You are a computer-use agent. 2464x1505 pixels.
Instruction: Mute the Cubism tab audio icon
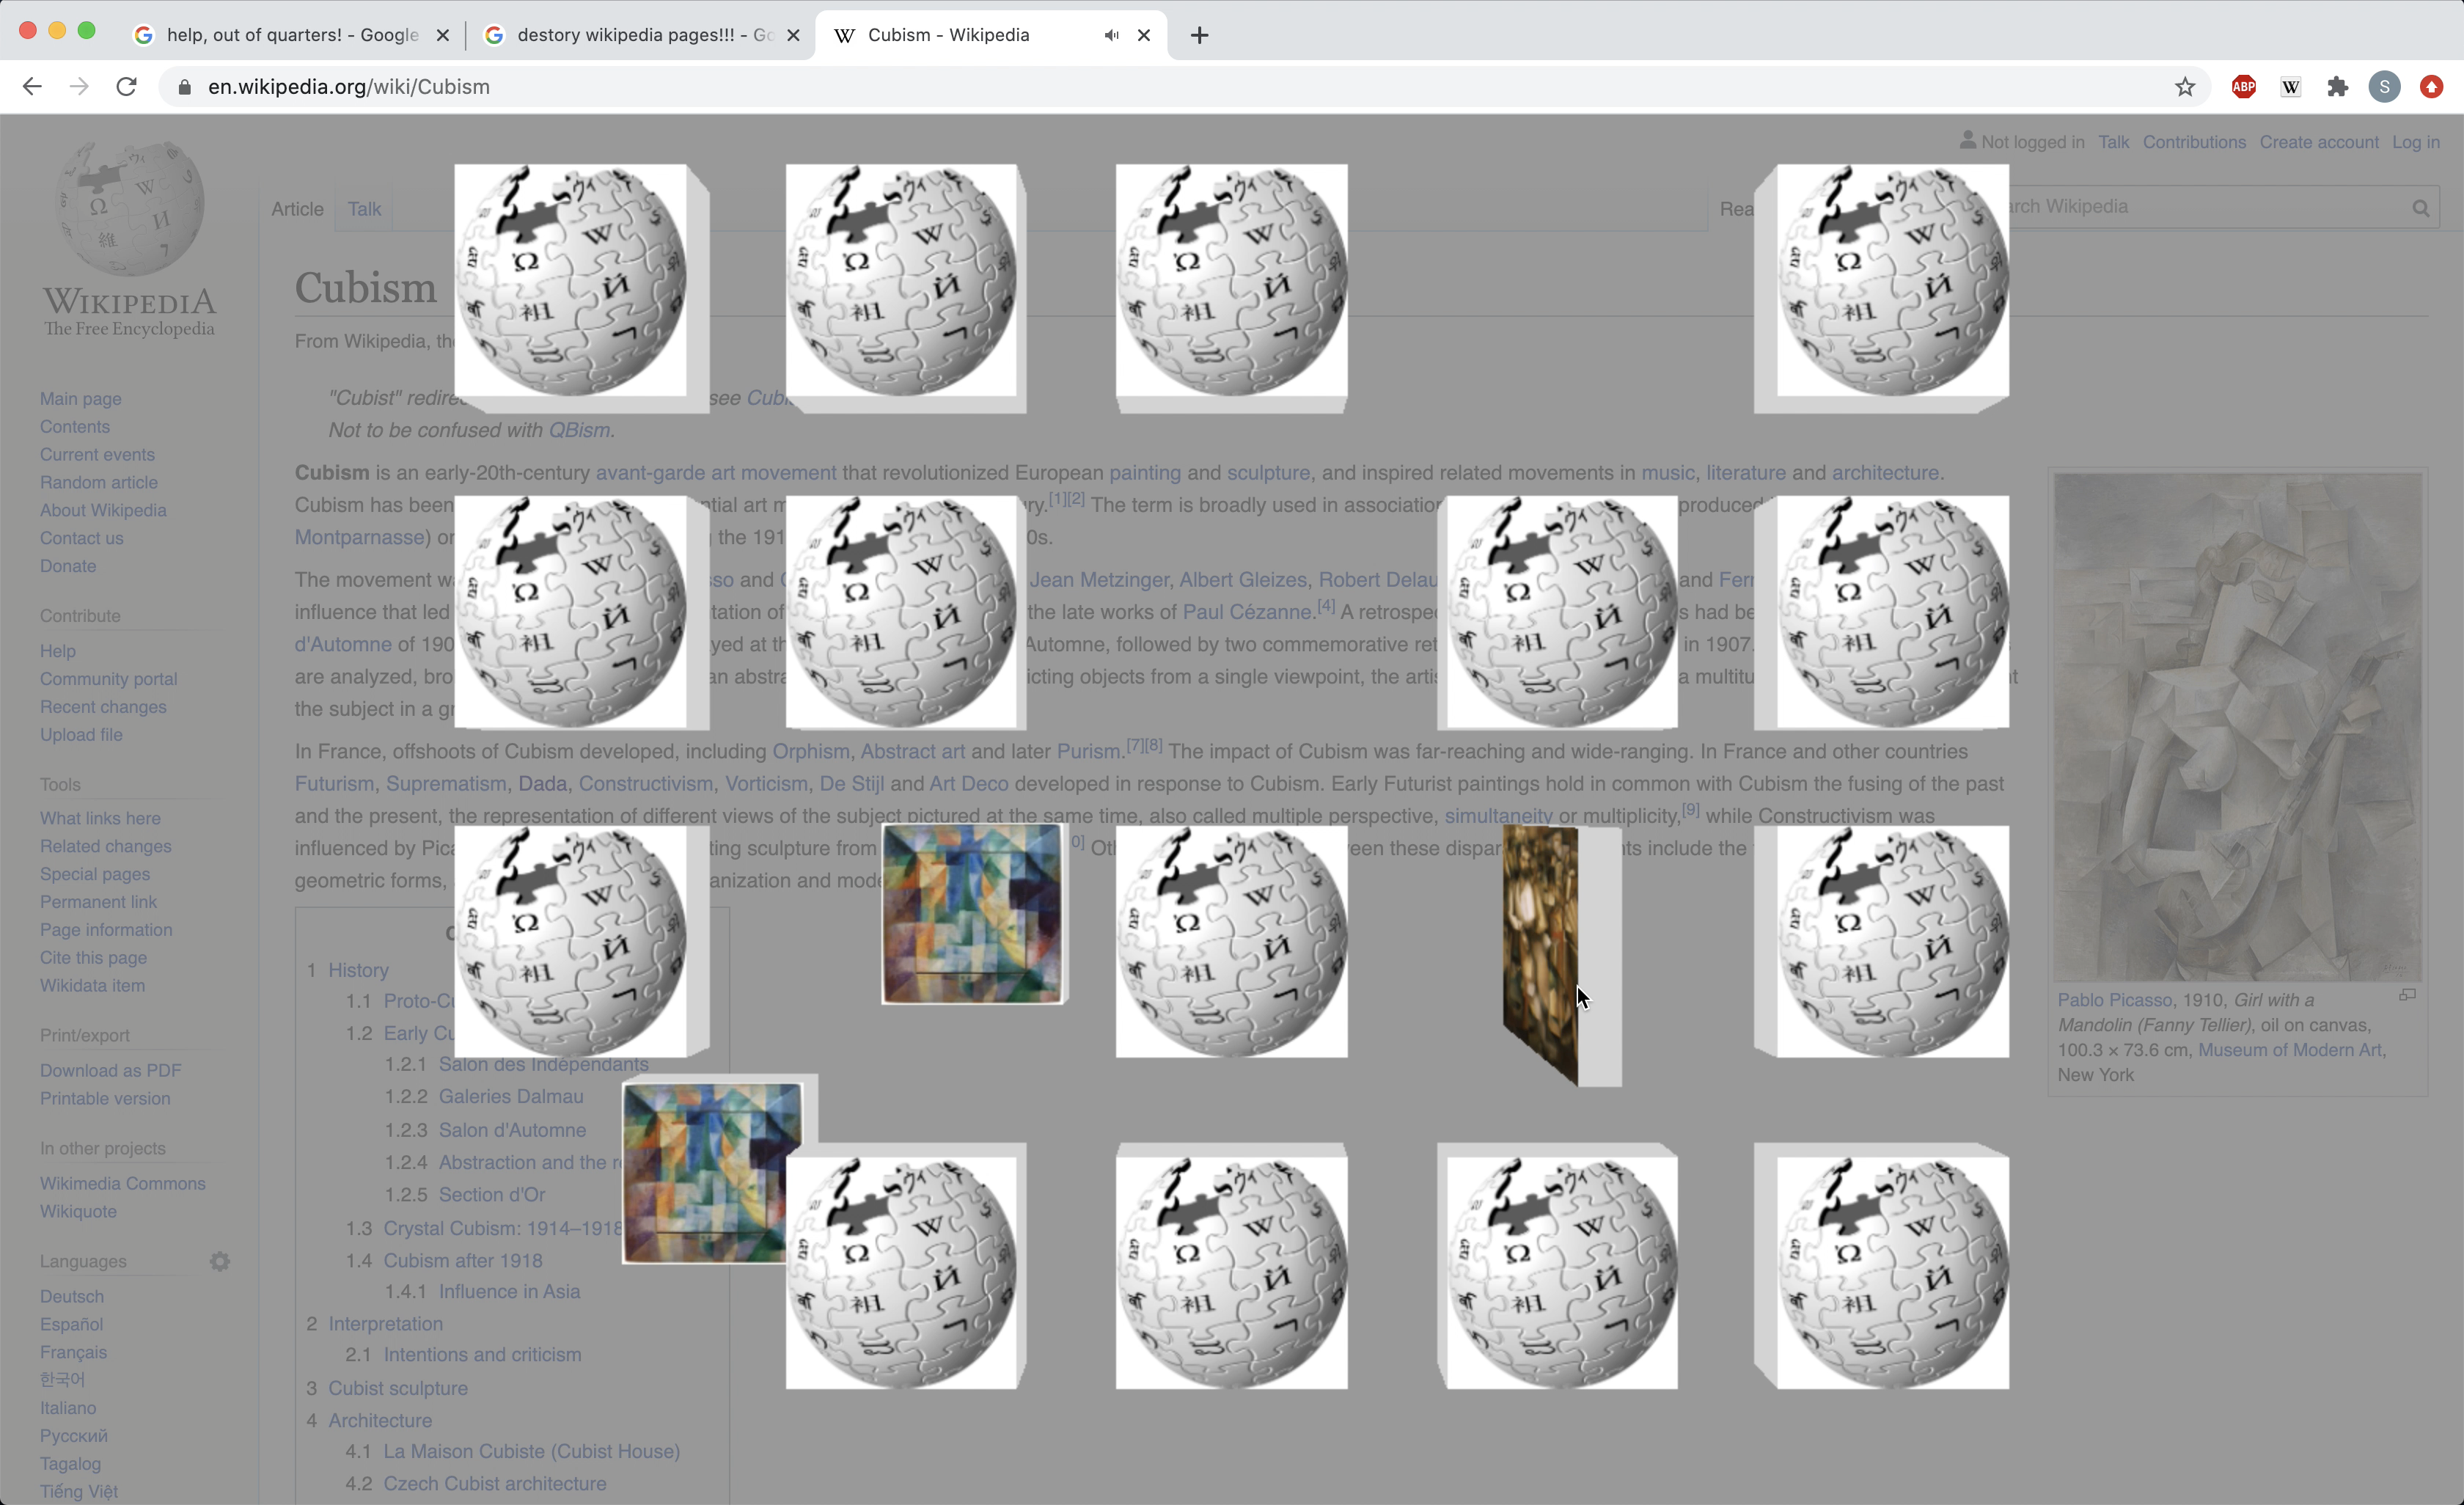[1111, 35]
